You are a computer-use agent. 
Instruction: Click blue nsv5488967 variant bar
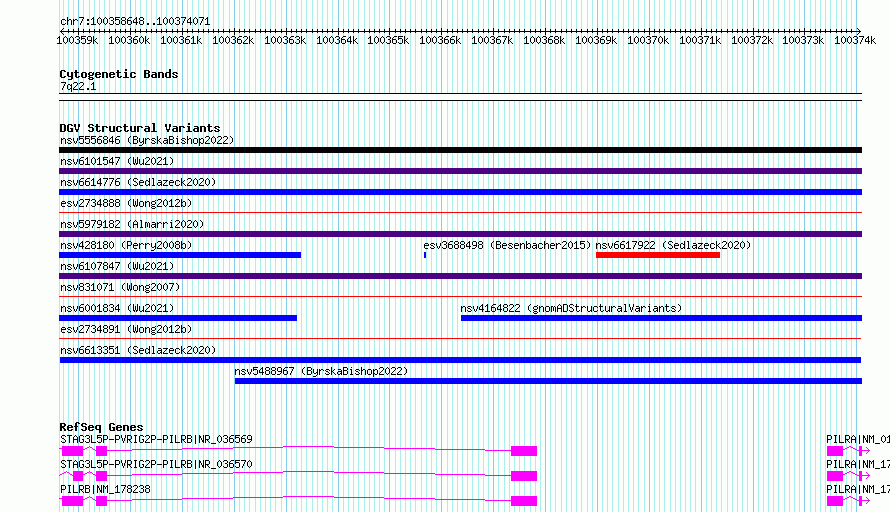click(x=548, y=381)
